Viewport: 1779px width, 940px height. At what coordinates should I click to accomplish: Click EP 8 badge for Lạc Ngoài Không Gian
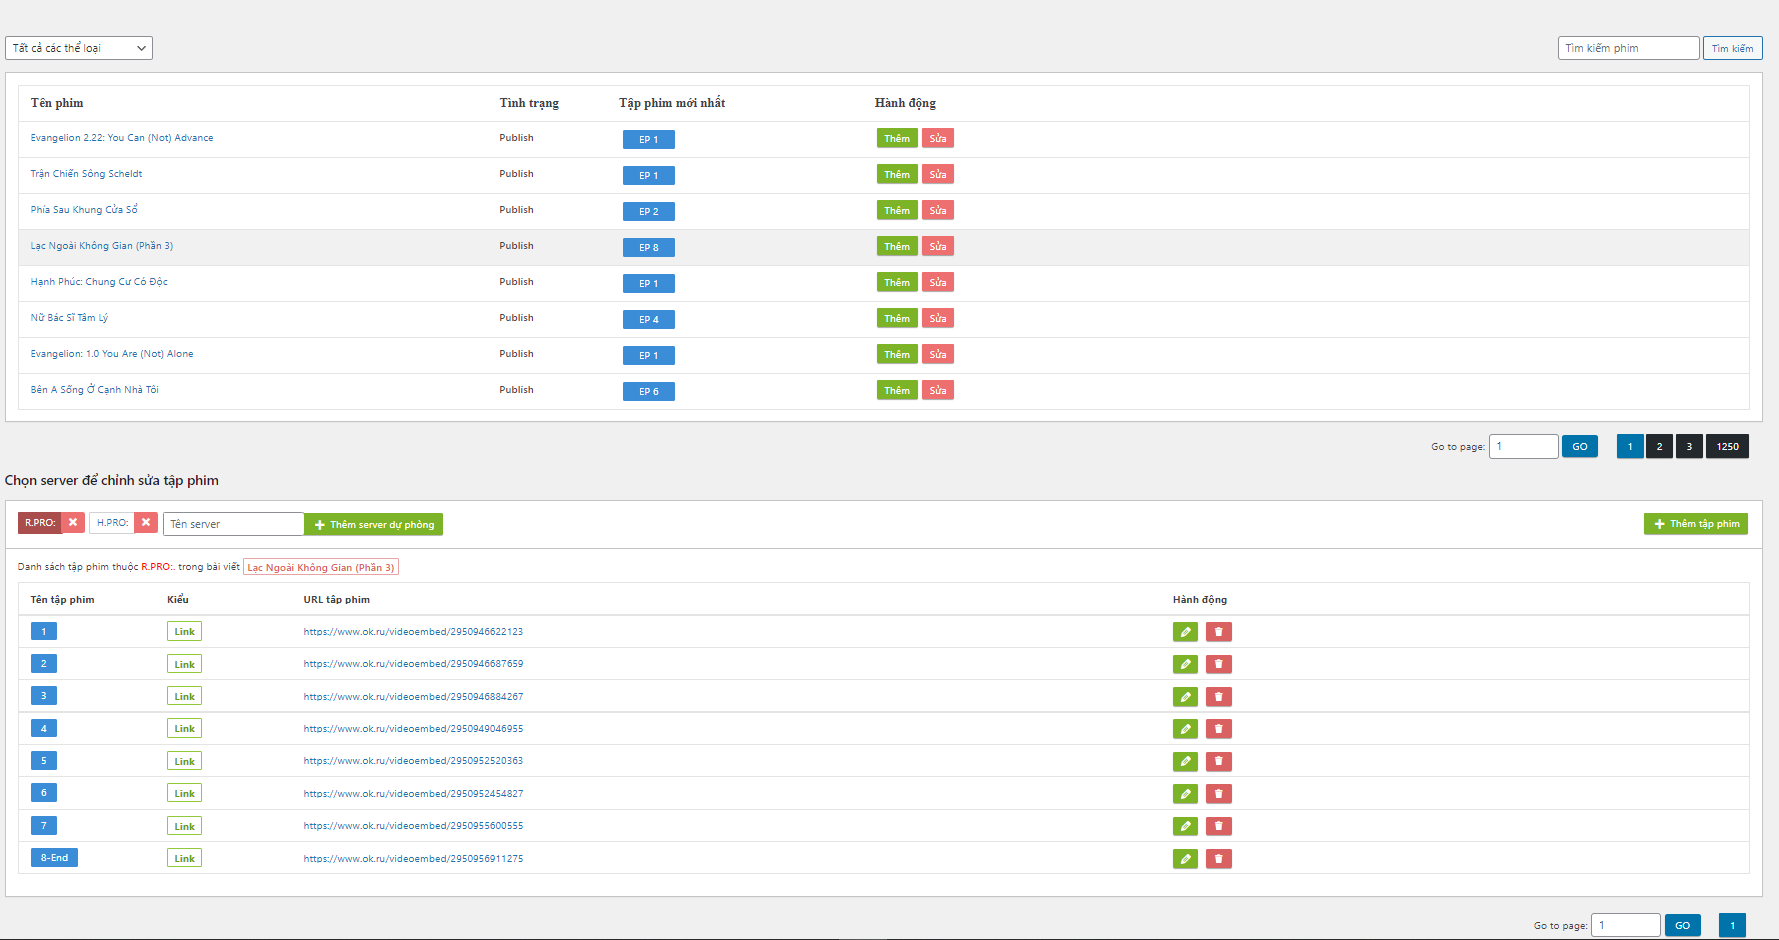coord(649,248)
